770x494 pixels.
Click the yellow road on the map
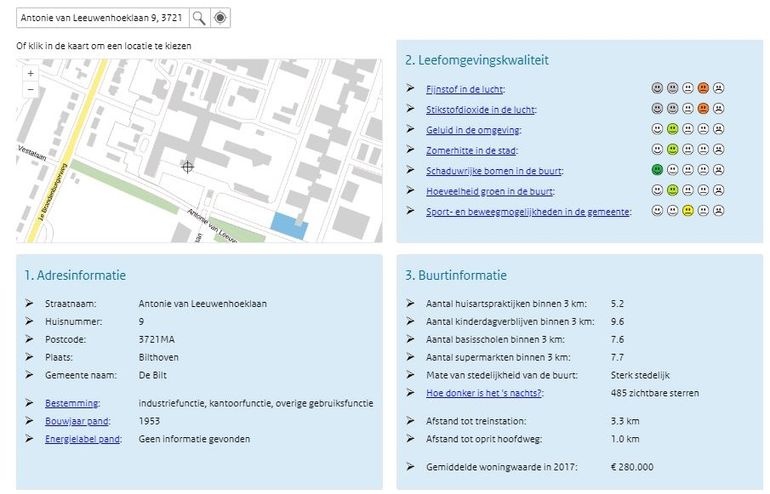[69, 150]
